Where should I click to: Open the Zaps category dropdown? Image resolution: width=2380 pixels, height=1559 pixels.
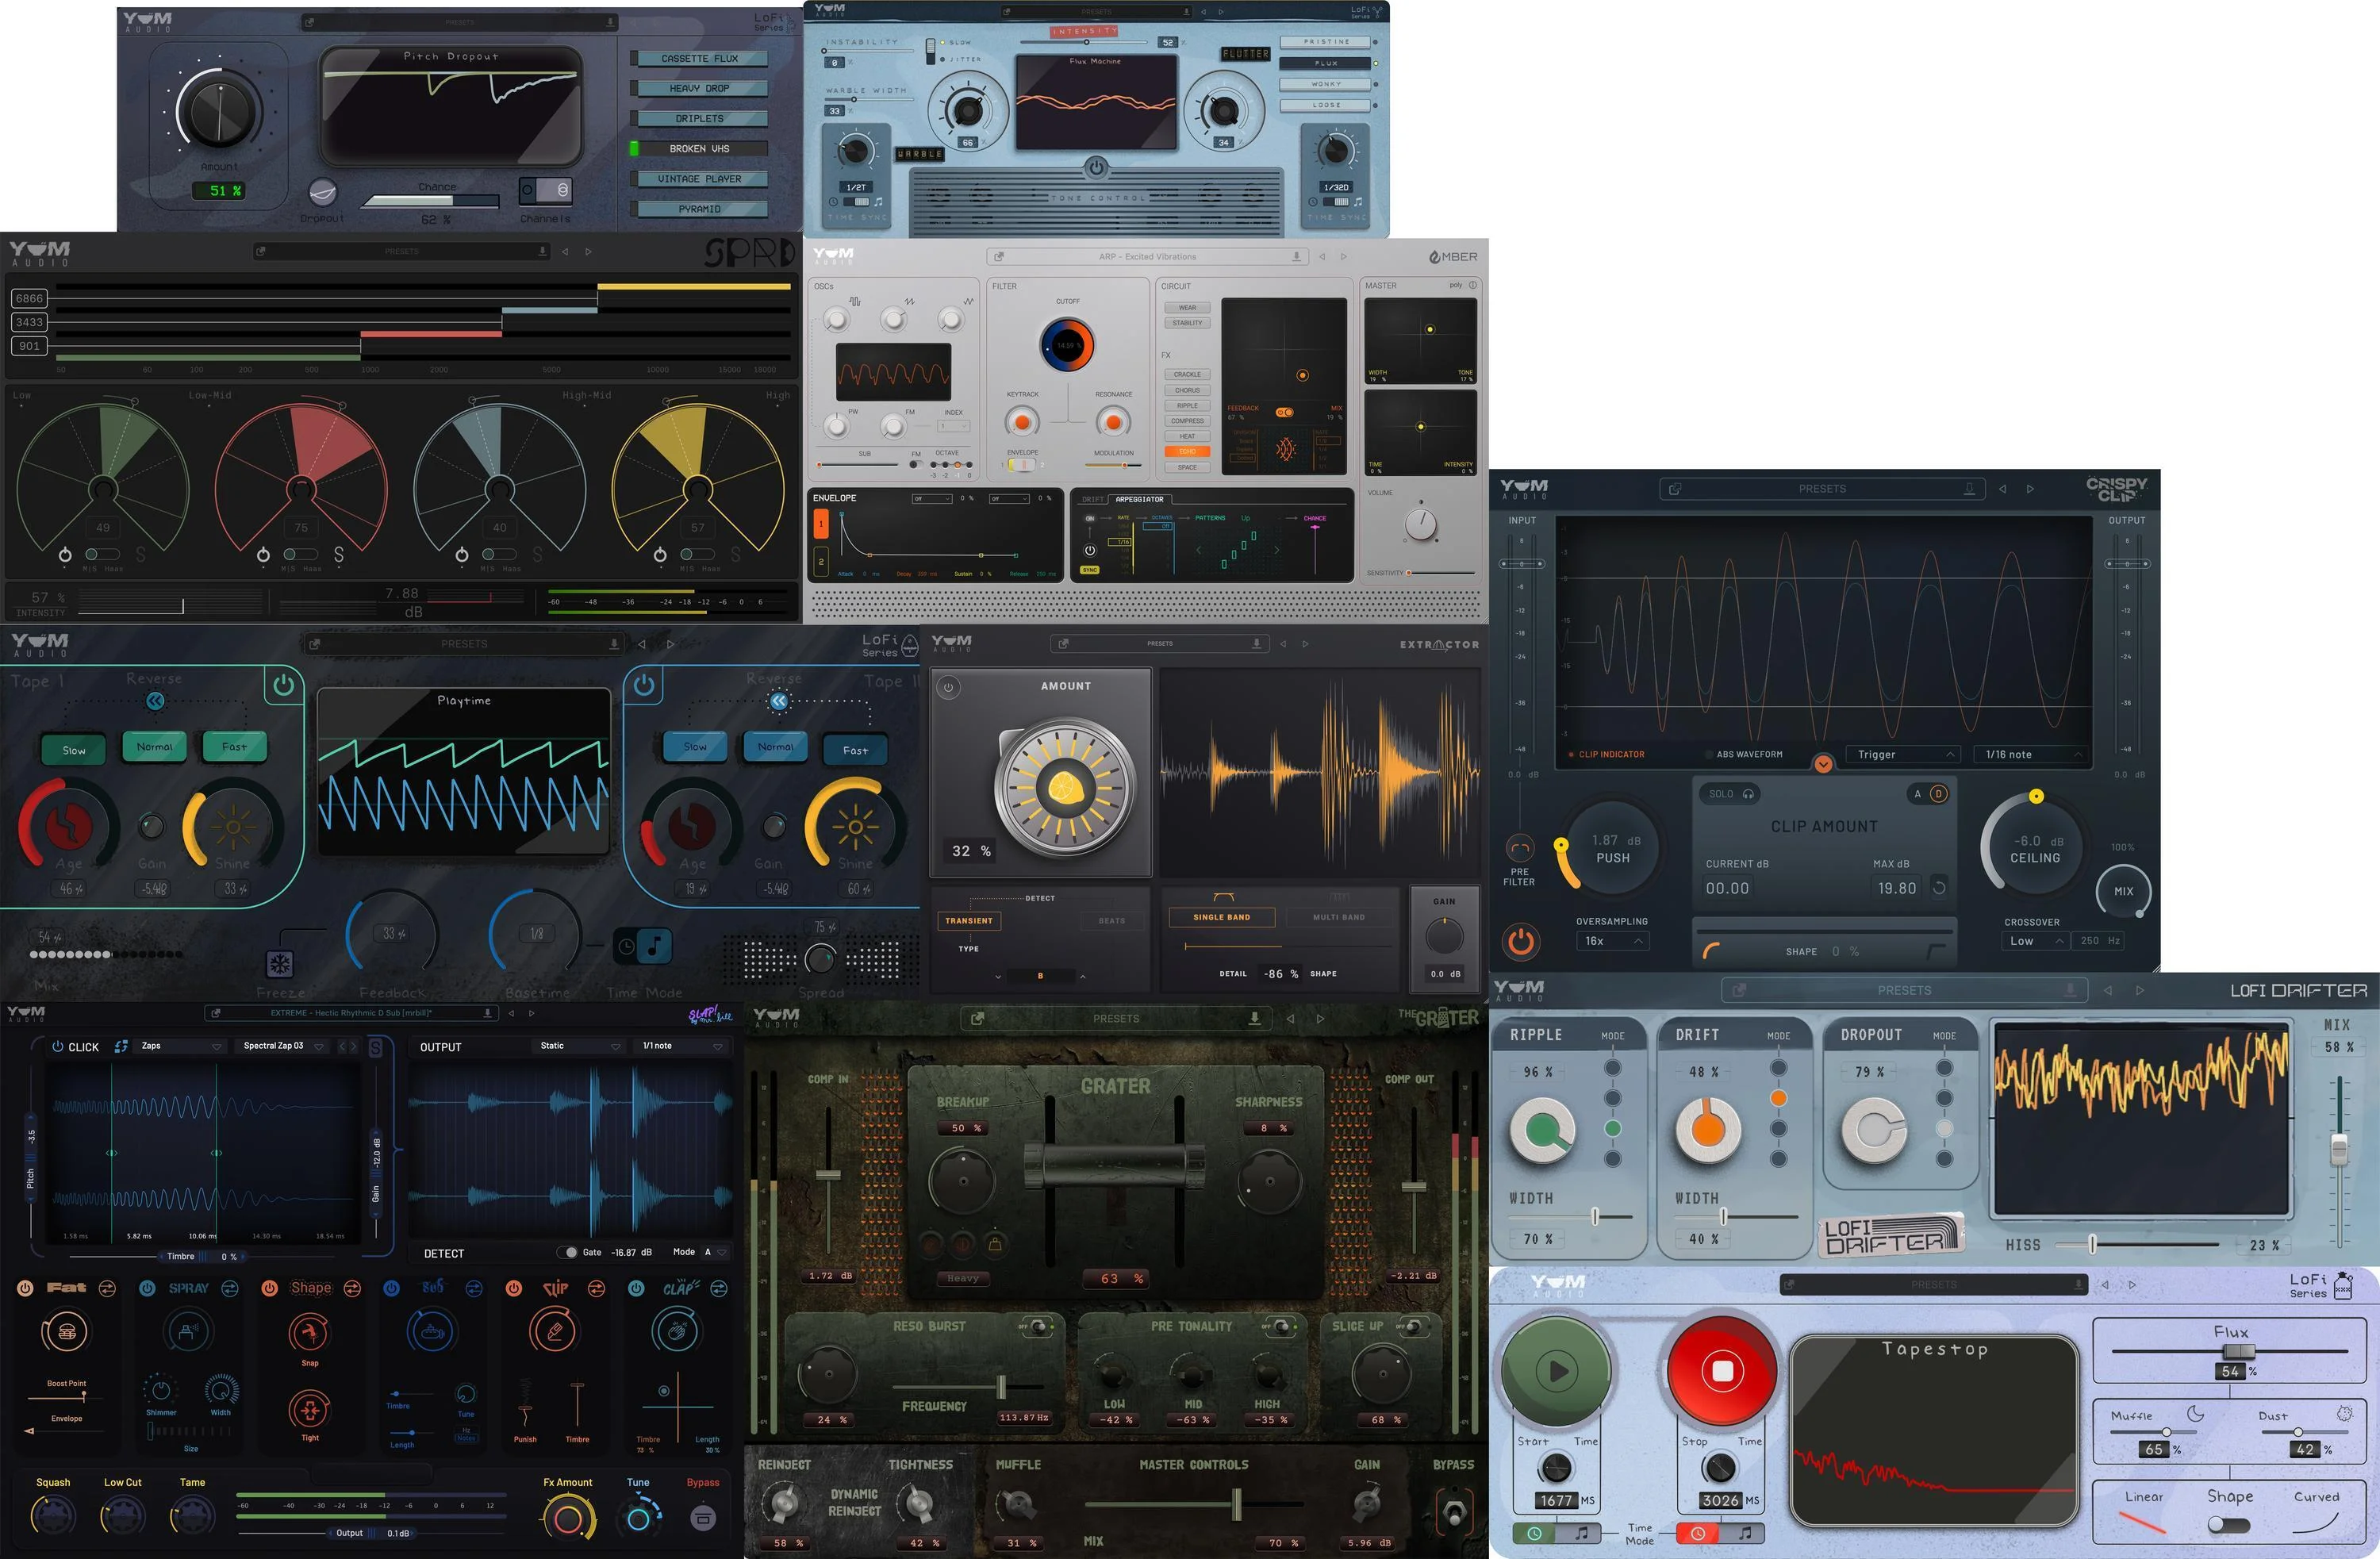(x=180, y=1046)
